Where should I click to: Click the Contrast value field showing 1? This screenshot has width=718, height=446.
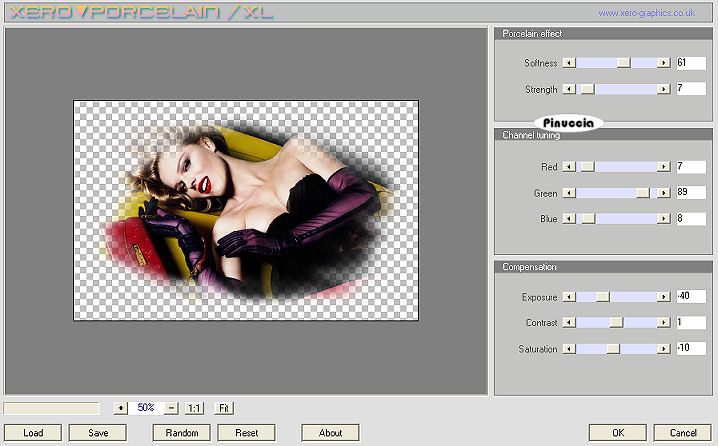pos(691,322)
